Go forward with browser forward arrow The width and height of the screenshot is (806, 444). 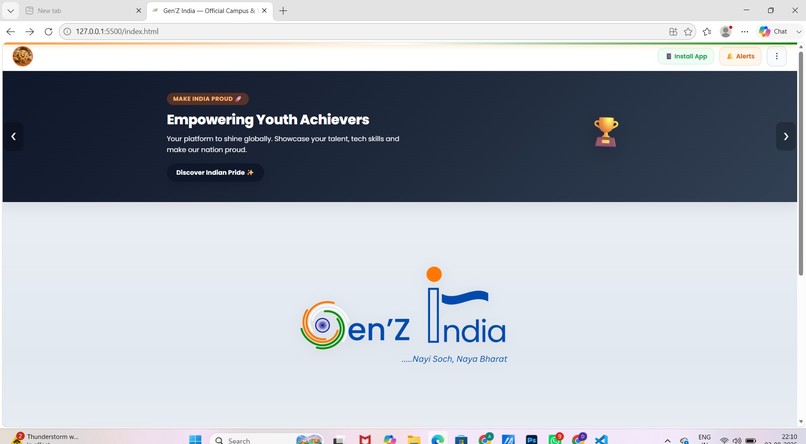(30, 31)
